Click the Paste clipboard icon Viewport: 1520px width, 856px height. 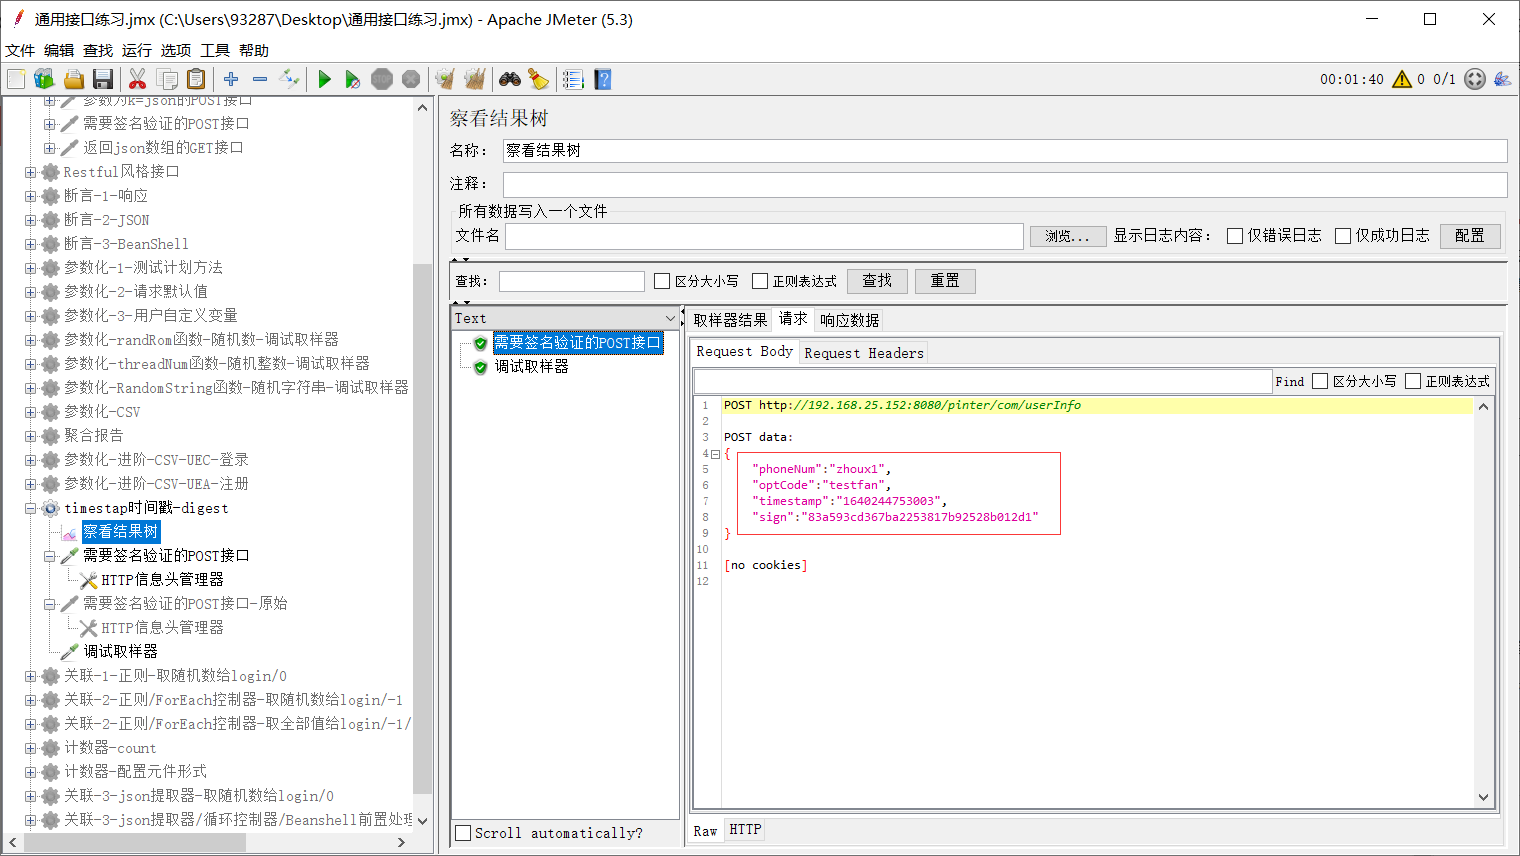196,79
